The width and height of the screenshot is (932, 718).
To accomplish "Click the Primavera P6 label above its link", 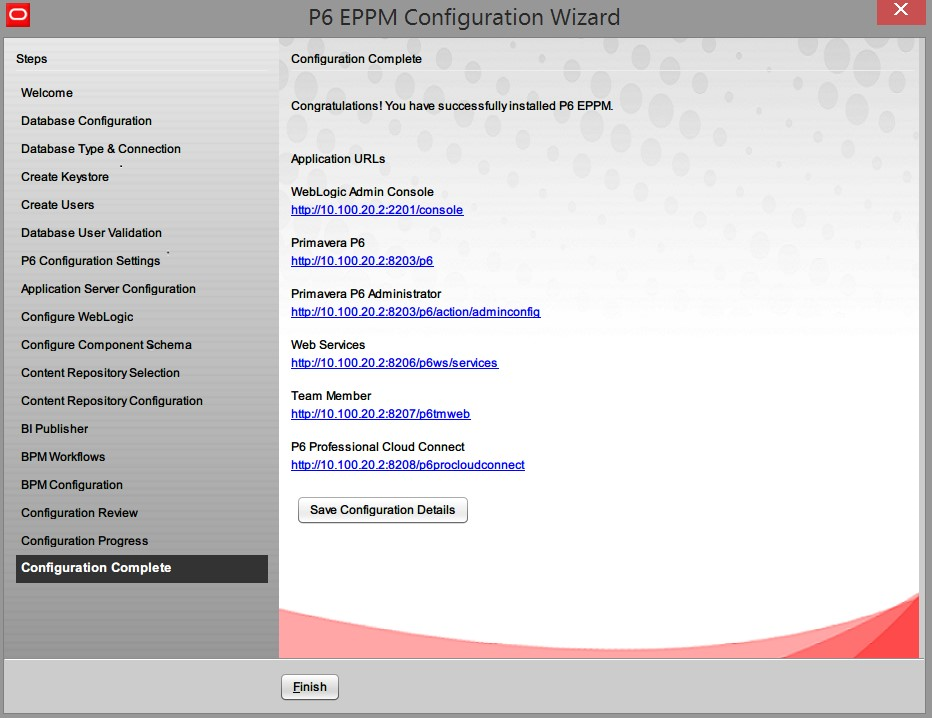I will click(328, 243).
